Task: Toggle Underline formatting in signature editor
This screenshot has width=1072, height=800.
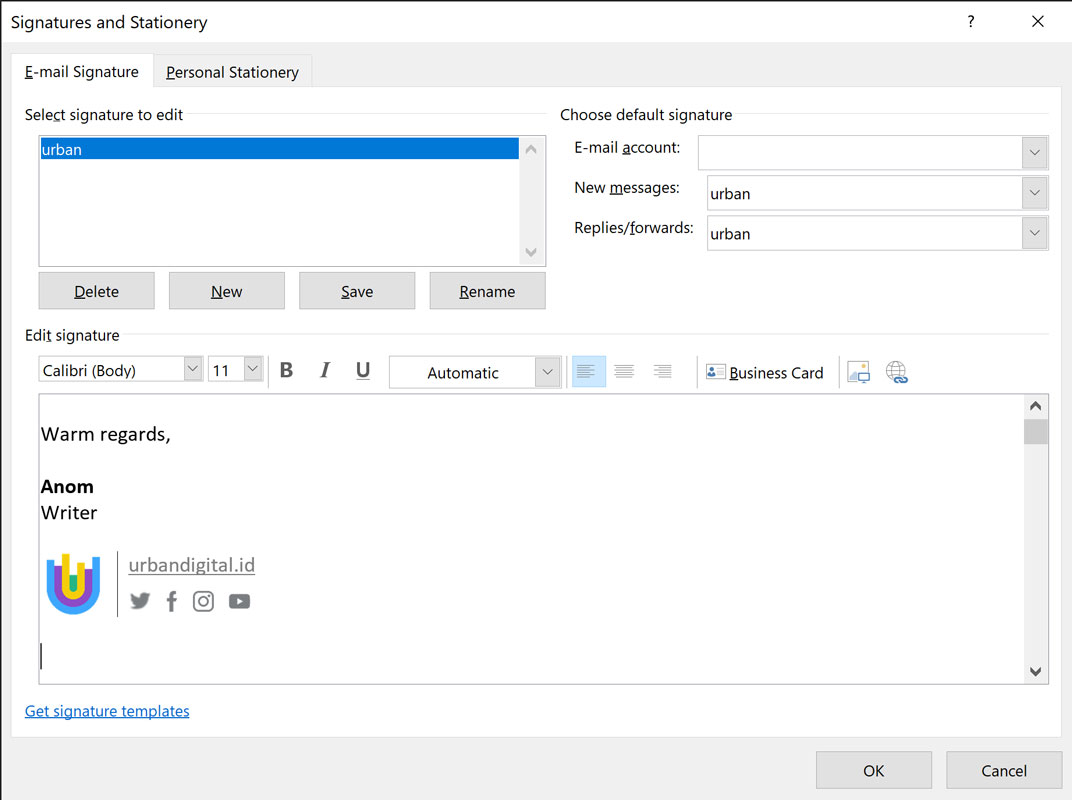Action: tap(363, 371)
